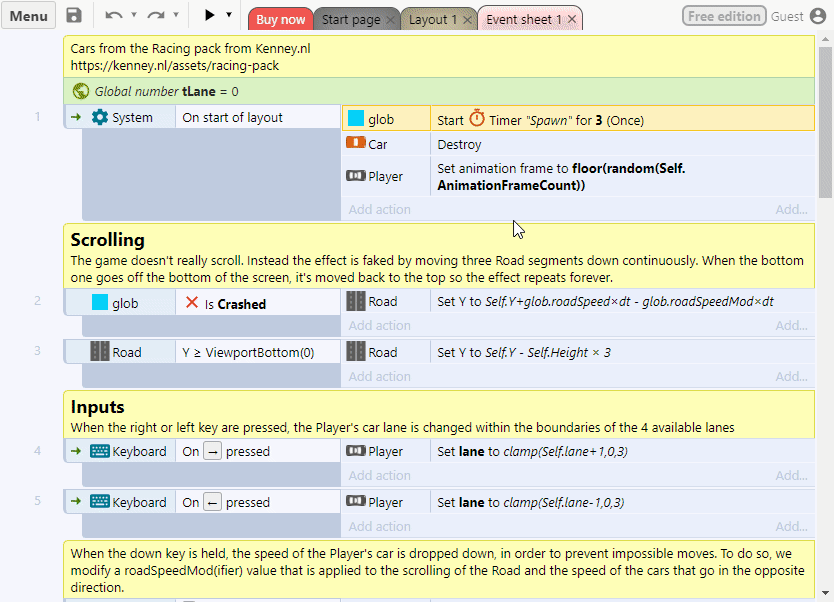Screen dimensions: 834x602
Task: Click the Keyboard icon in event 5
Action: pyautogui.click(x=100, y=501)
